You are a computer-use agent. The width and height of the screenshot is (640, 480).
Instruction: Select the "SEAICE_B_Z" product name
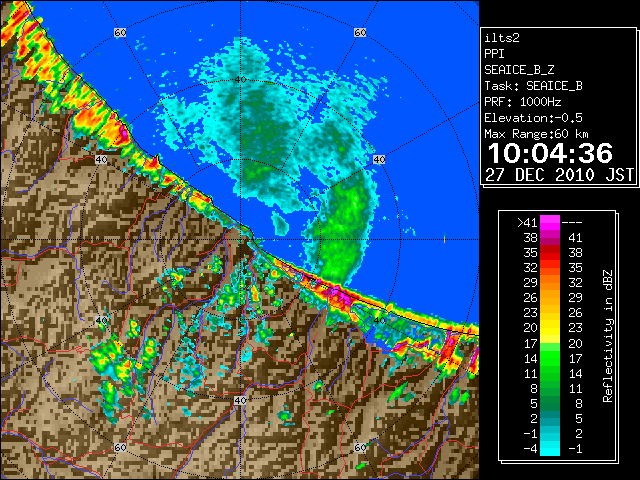coord(519,70)
